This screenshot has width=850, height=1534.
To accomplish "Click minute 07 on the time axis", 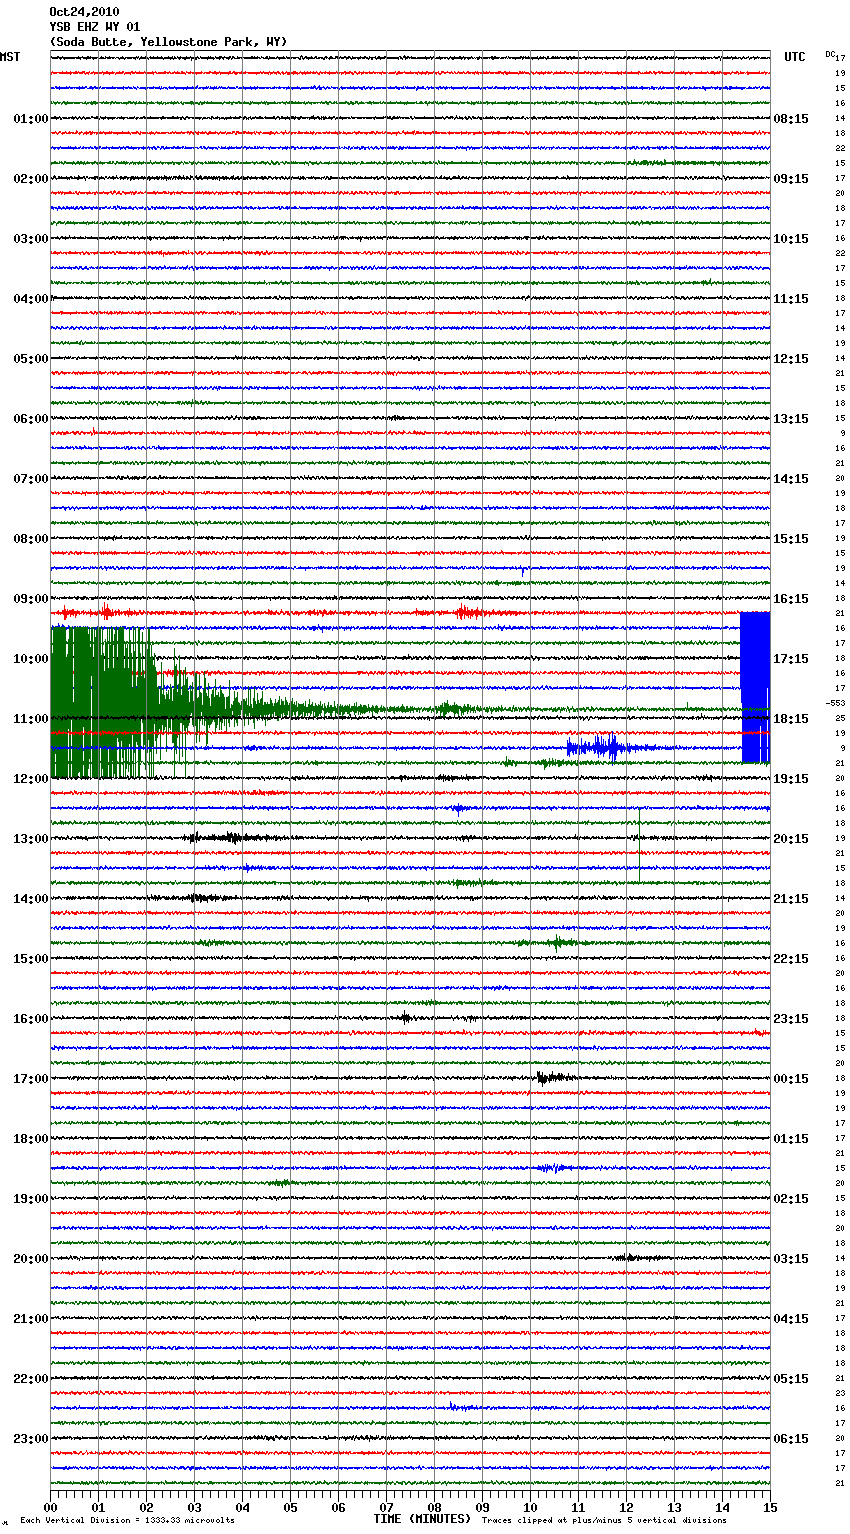I will tap(386, 1507).
